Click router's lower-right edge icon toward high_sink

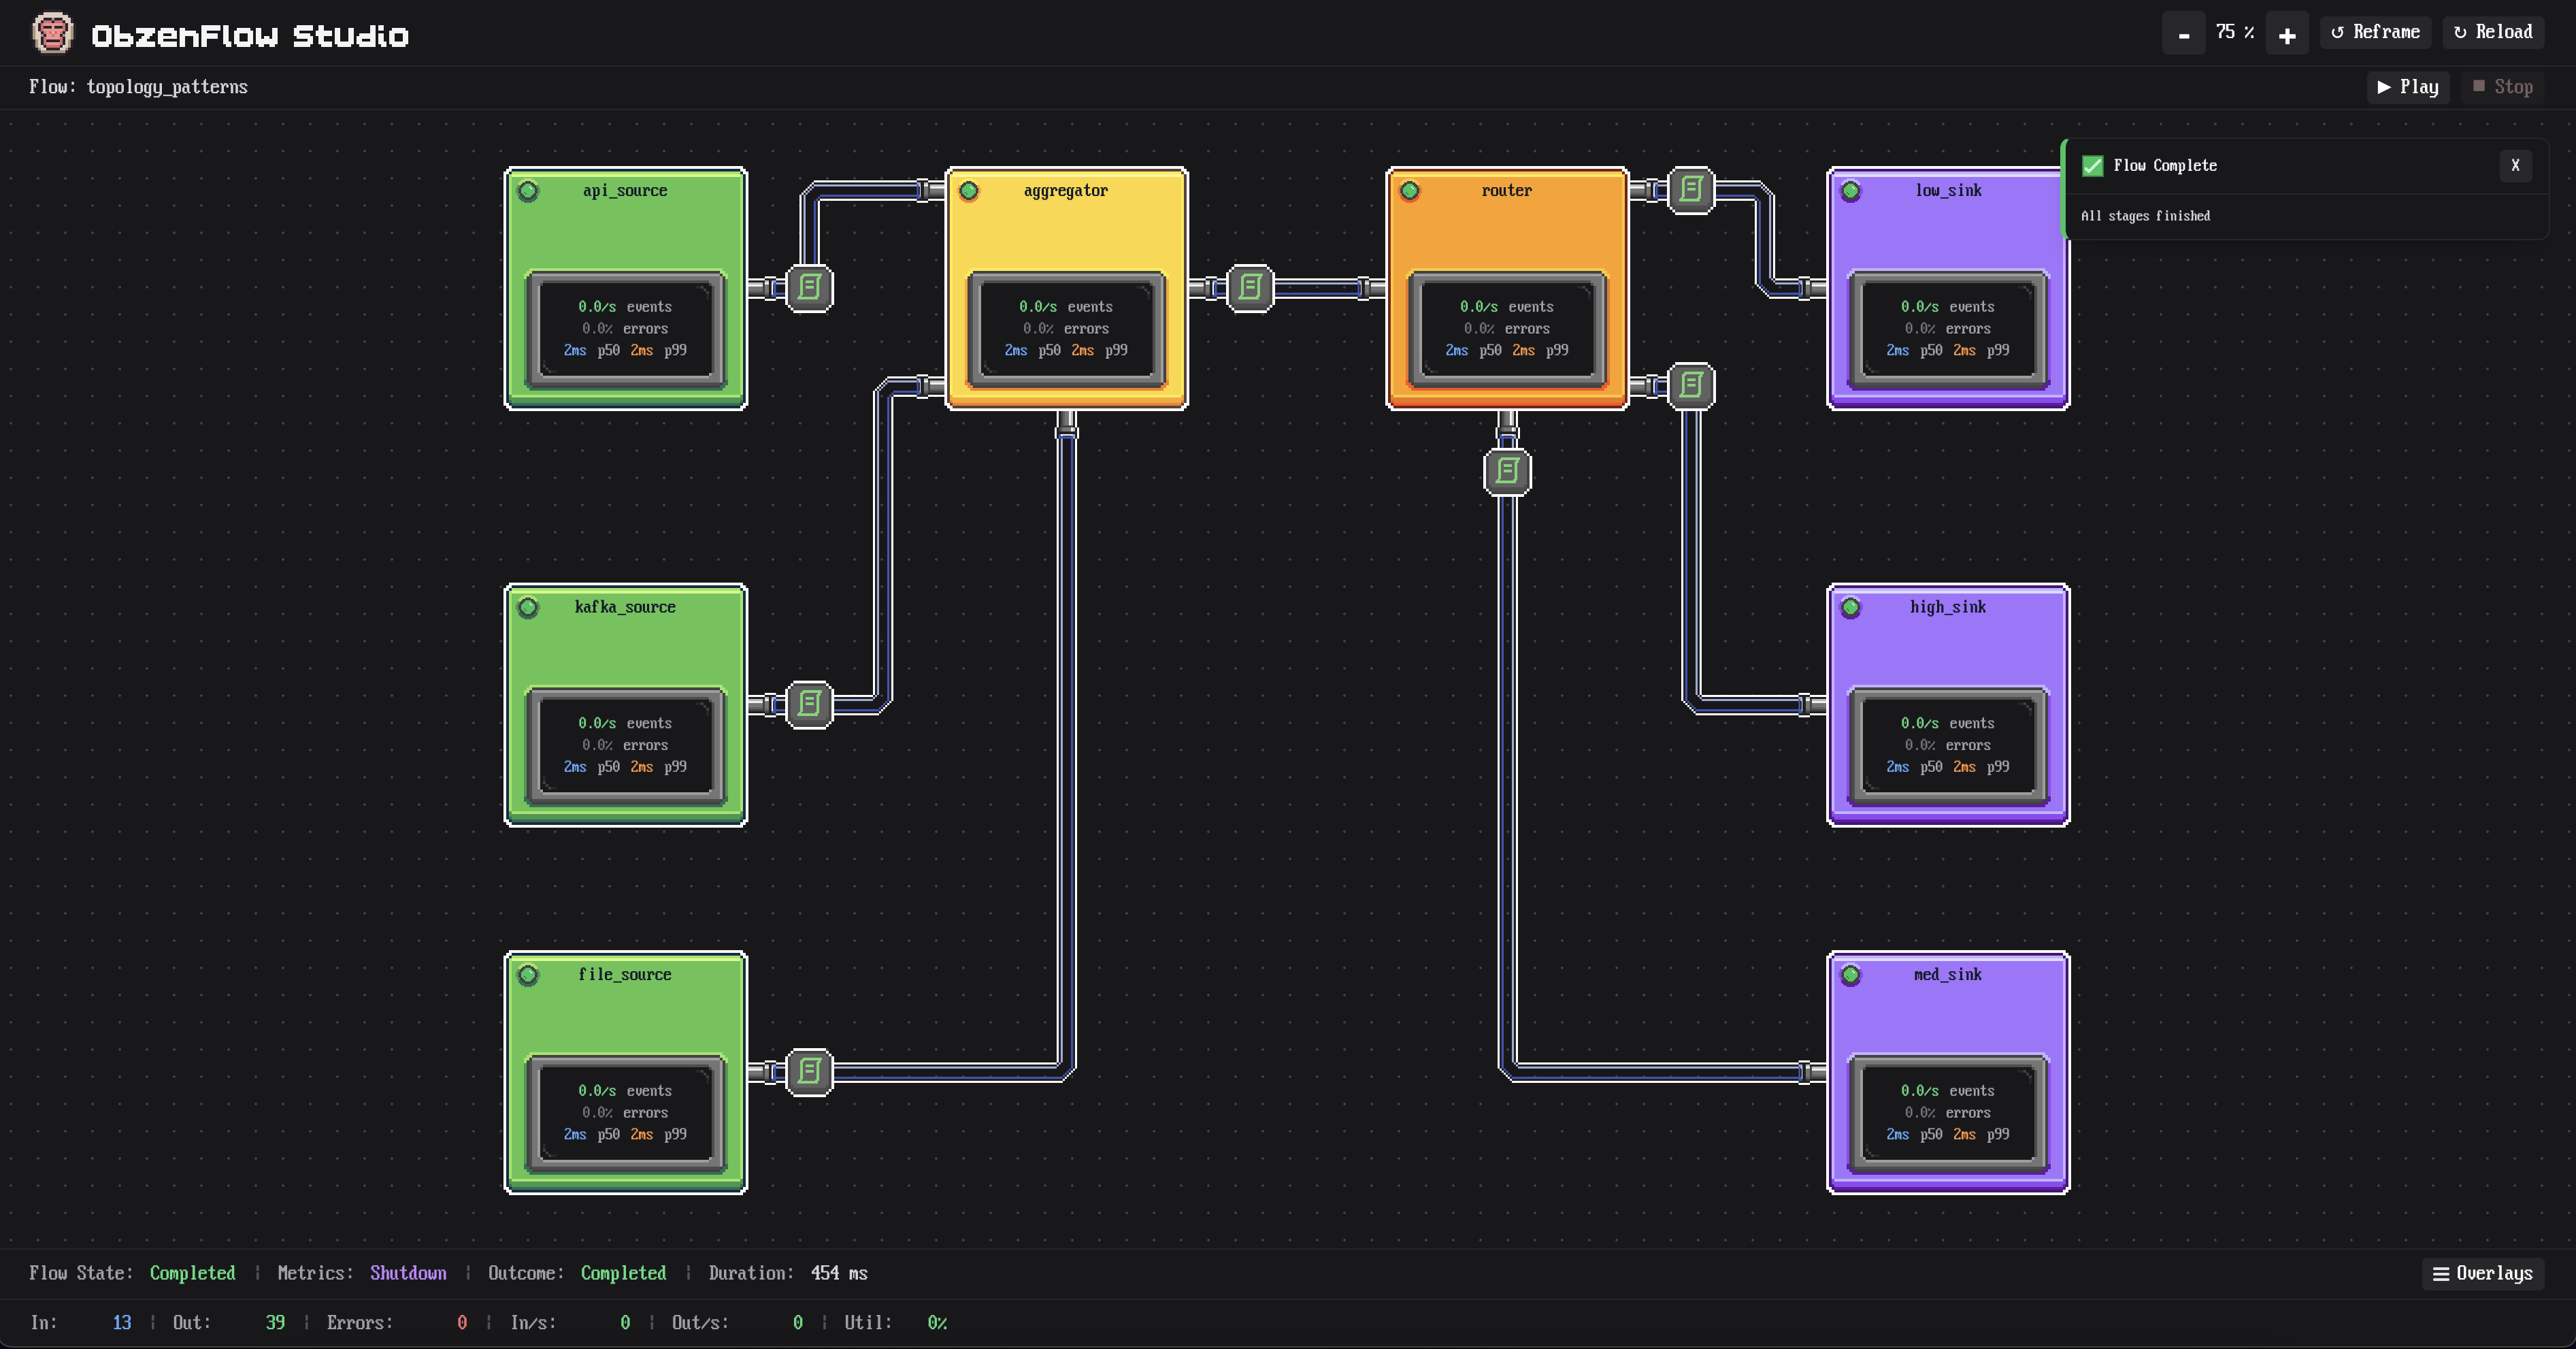(1691, 385)
